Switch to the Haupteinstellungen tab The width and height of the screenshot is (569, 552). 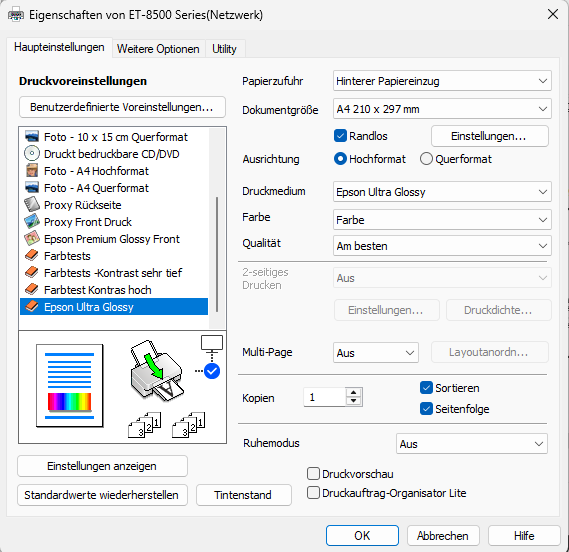[59, 47]
